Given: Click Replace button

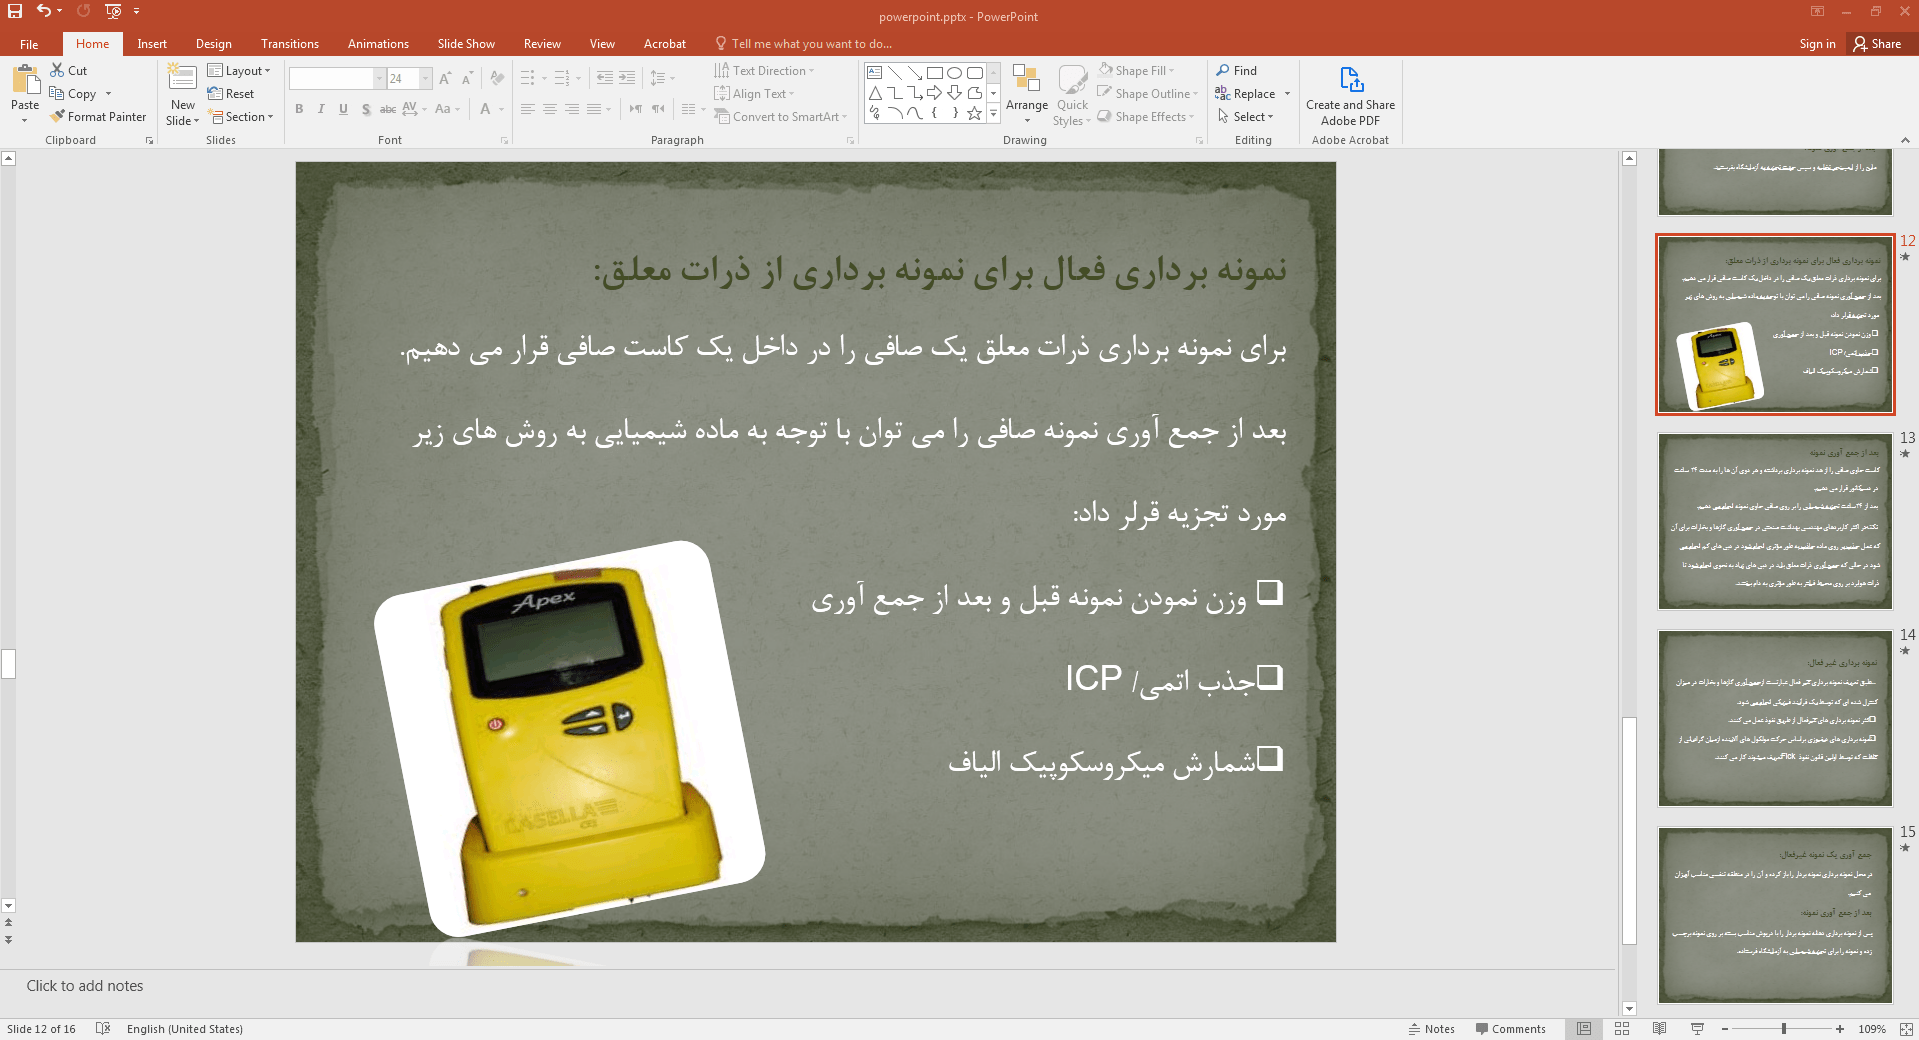Looking at the screenshot, I should [1245, 94].
